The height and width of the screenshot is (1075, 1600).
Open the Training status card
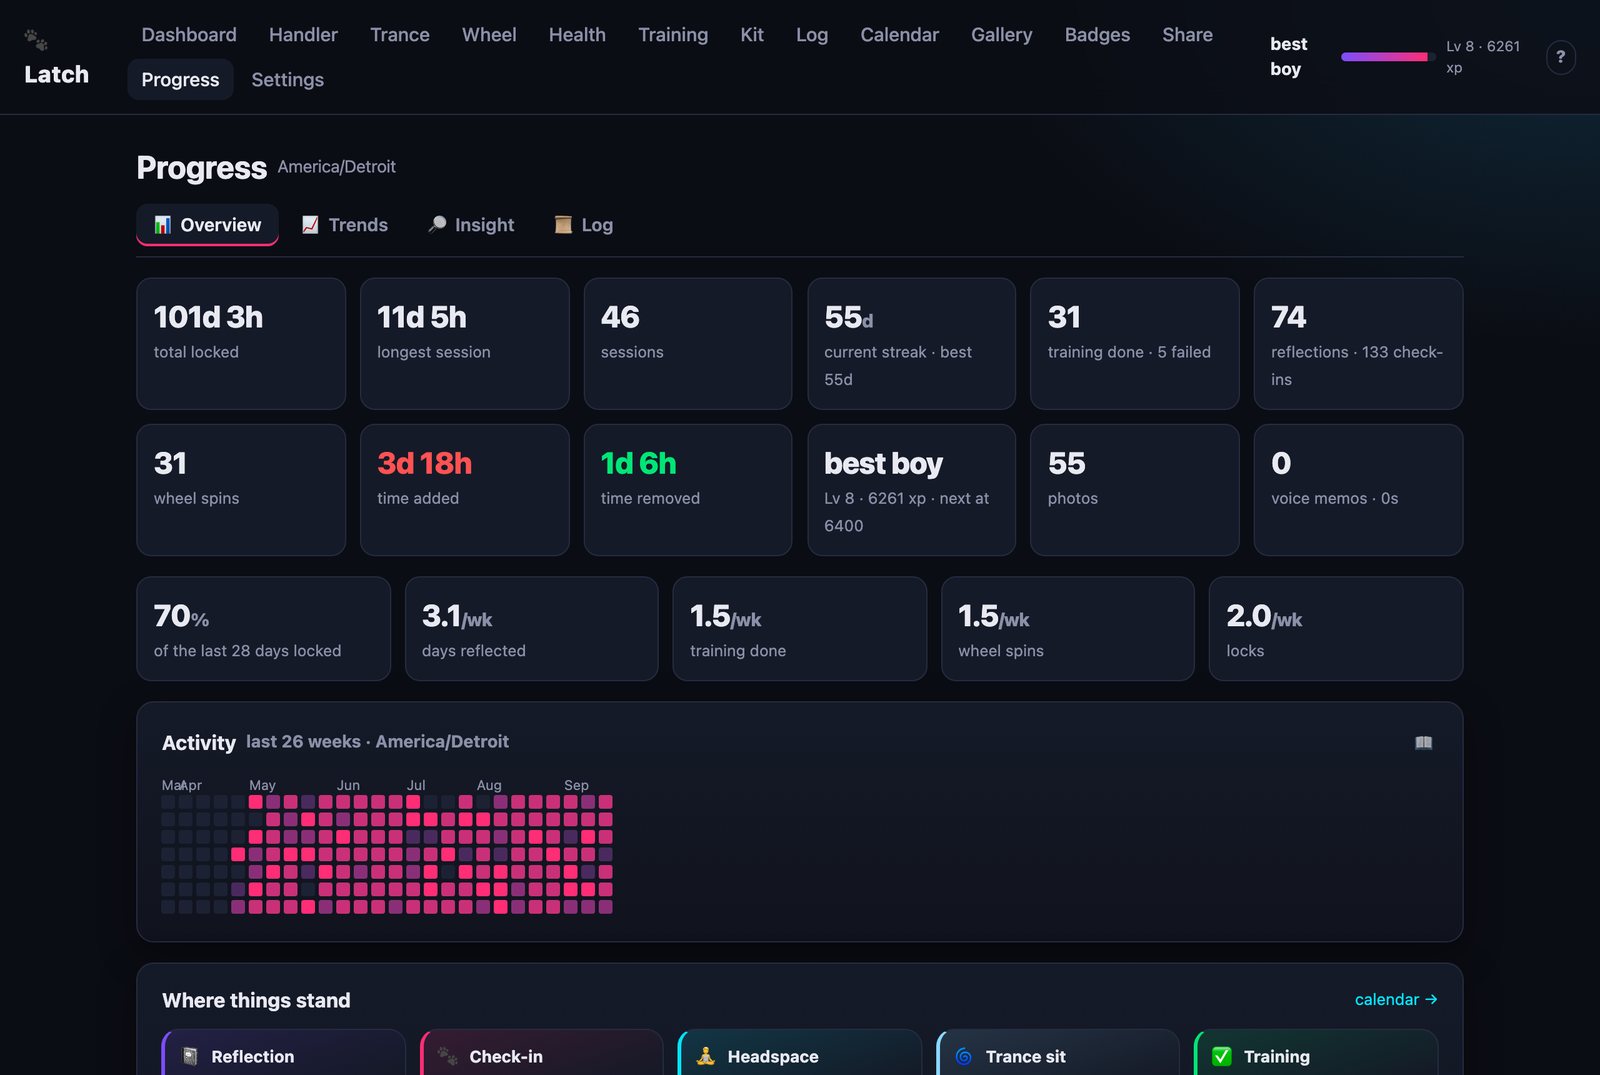point(1316,1053)
